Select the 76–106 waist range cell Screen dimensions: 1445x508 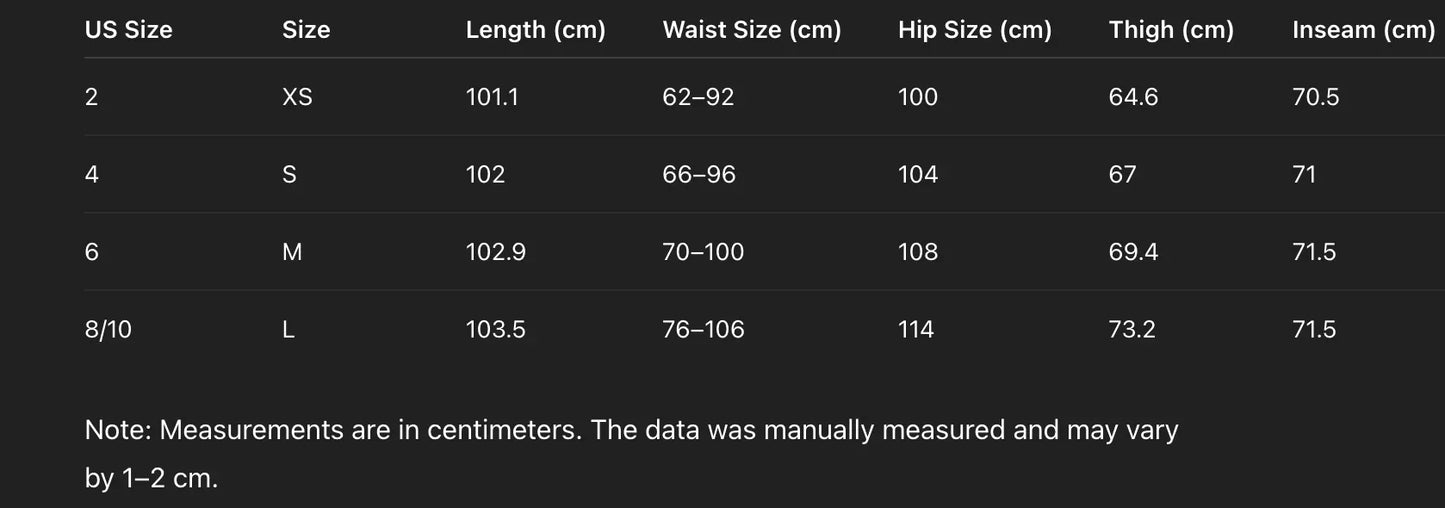(x=703, y=329)
